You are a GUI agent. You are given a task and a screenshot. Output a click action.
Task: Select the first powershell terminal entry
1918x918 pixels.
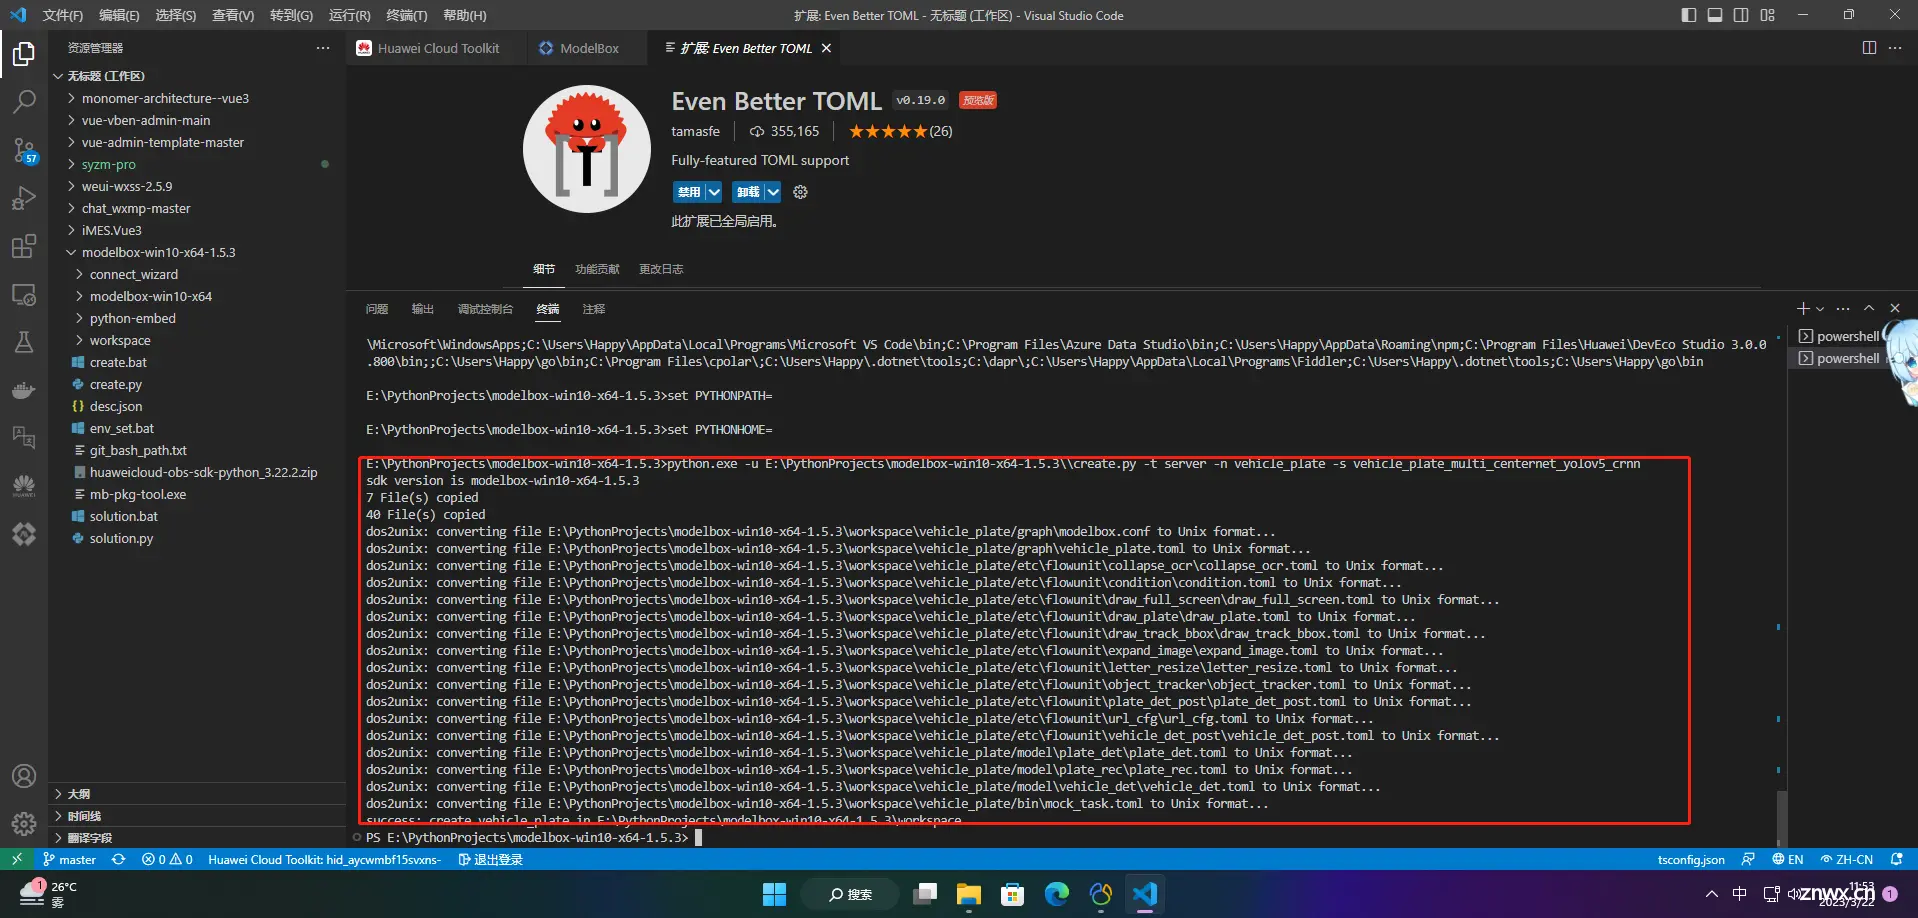[x=1842, y=336]
